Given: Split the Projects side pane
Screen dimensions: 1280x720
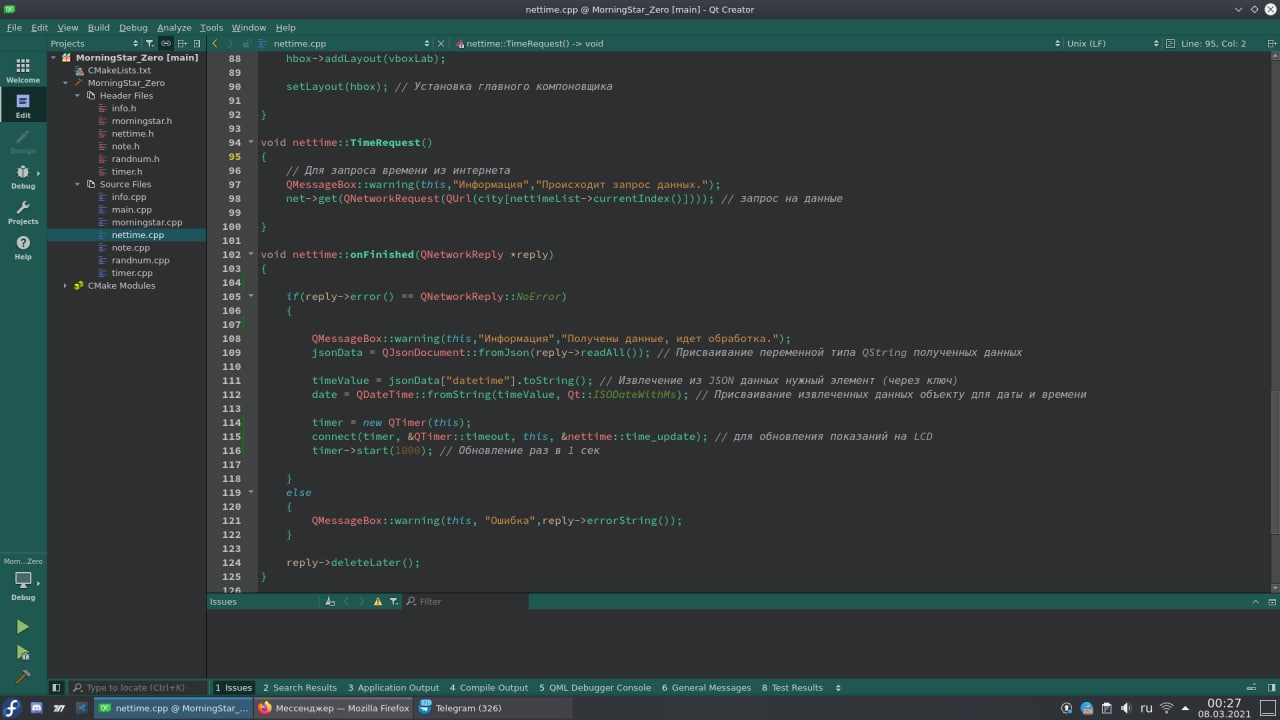Looking at the screenshot, I should 182,43.
